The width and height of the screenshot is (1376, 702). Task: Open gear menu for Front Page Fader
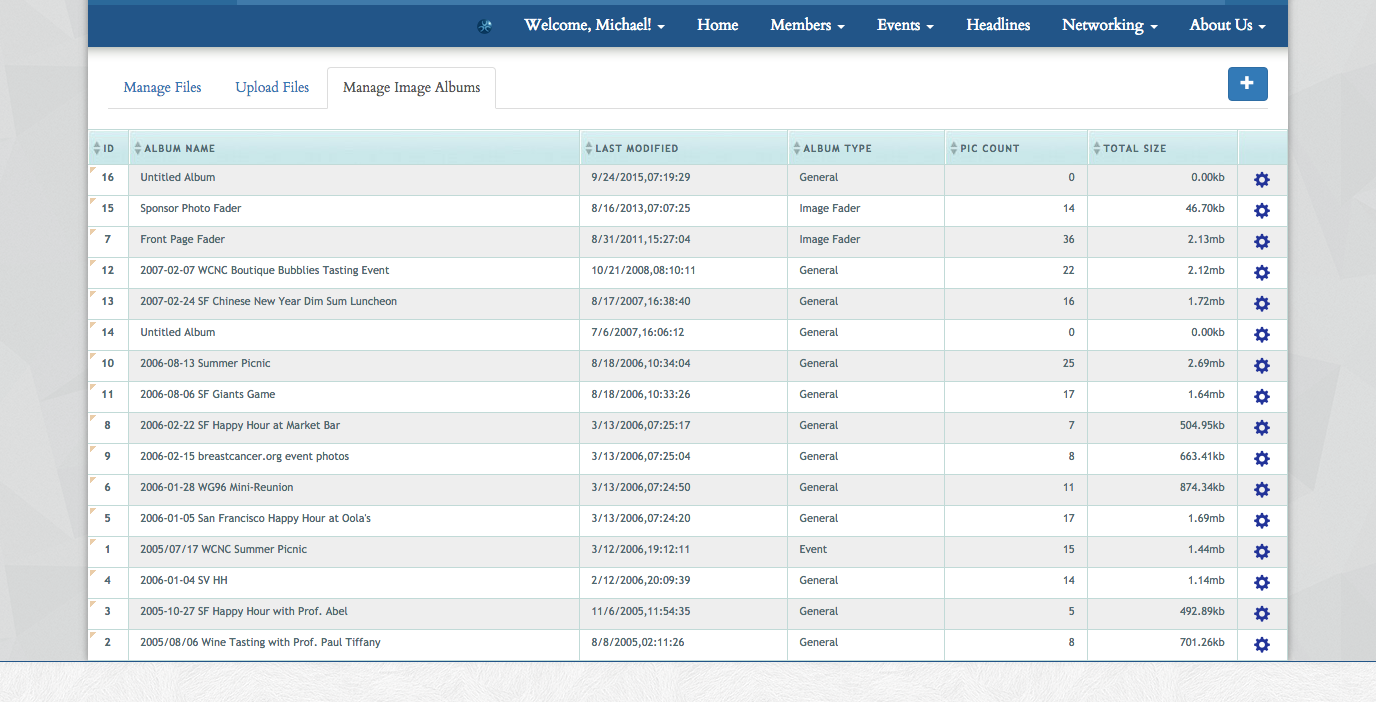point(1262,242)
